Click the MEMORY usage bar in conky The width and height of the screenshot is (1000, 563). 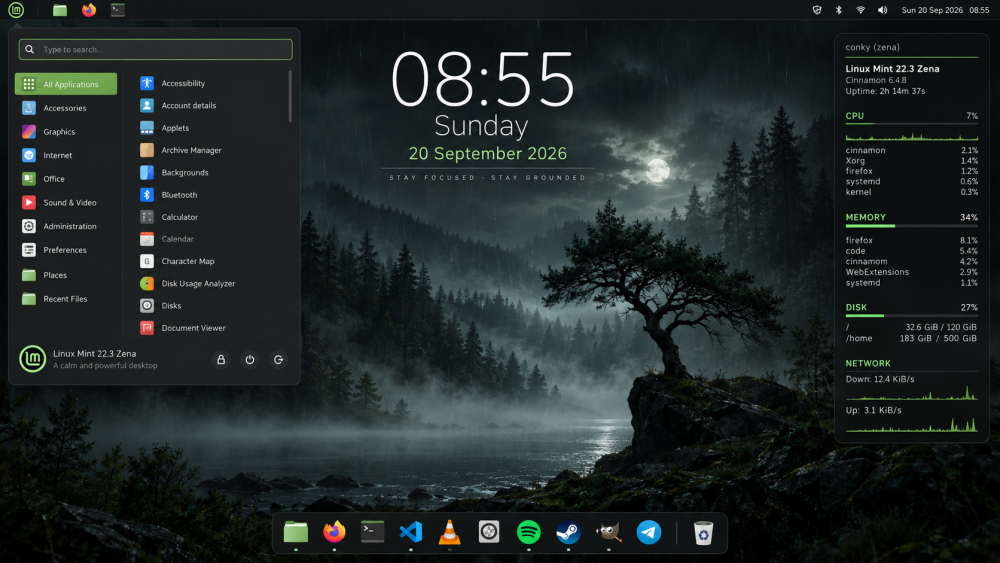tap(911, 226)
